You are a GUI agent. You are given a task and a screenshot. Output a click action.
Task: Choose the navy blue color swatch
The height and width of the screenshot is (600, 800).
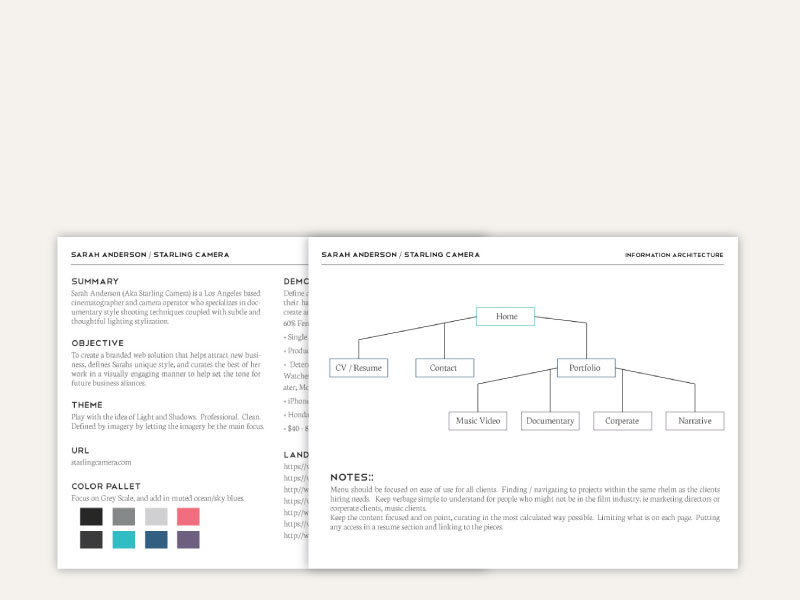click(x=156, y=539)
